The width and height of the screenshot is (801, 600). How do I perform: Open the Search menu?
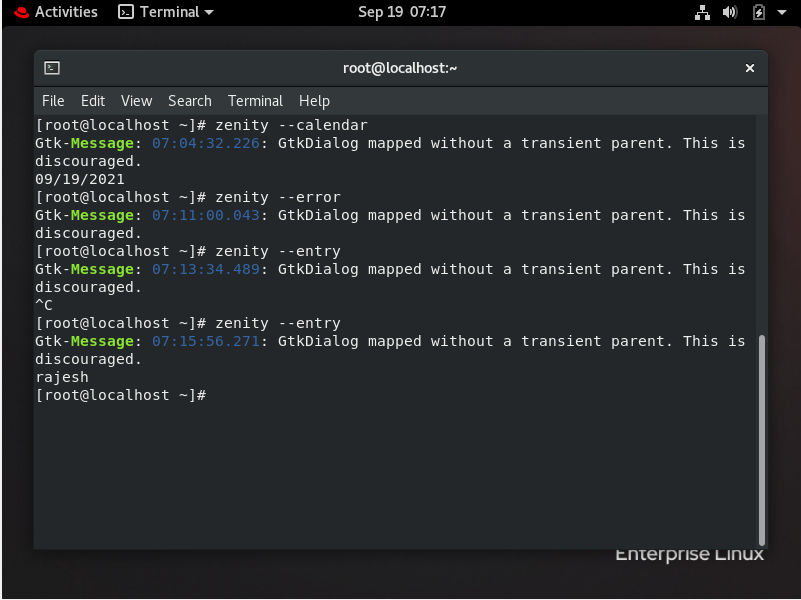click(x=189, y=100)
